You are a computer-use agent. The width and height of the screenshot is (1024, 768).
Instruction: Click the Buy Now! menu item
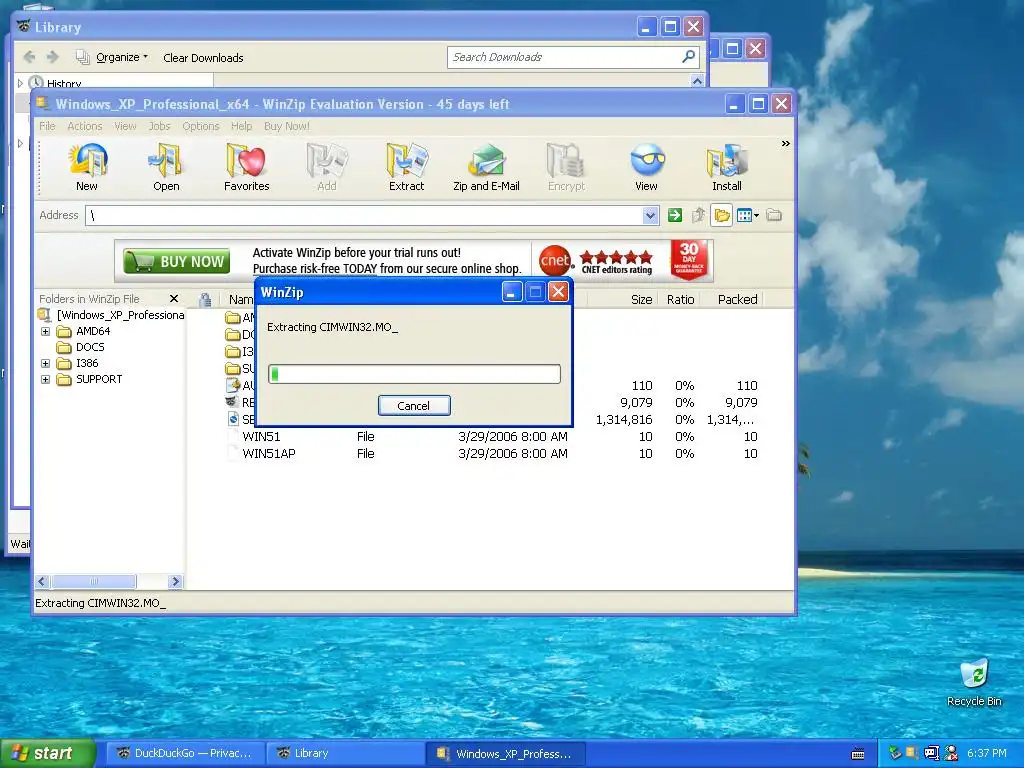pos(287,126)
